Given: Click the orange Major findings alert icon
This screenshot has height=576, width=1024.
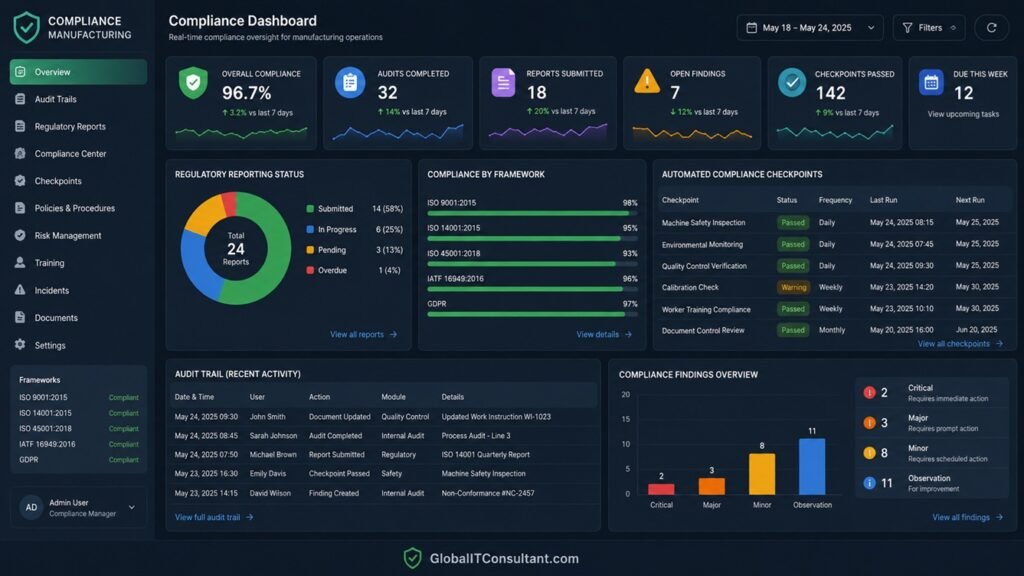Looking at the screenshot, I should pos(869,423).
